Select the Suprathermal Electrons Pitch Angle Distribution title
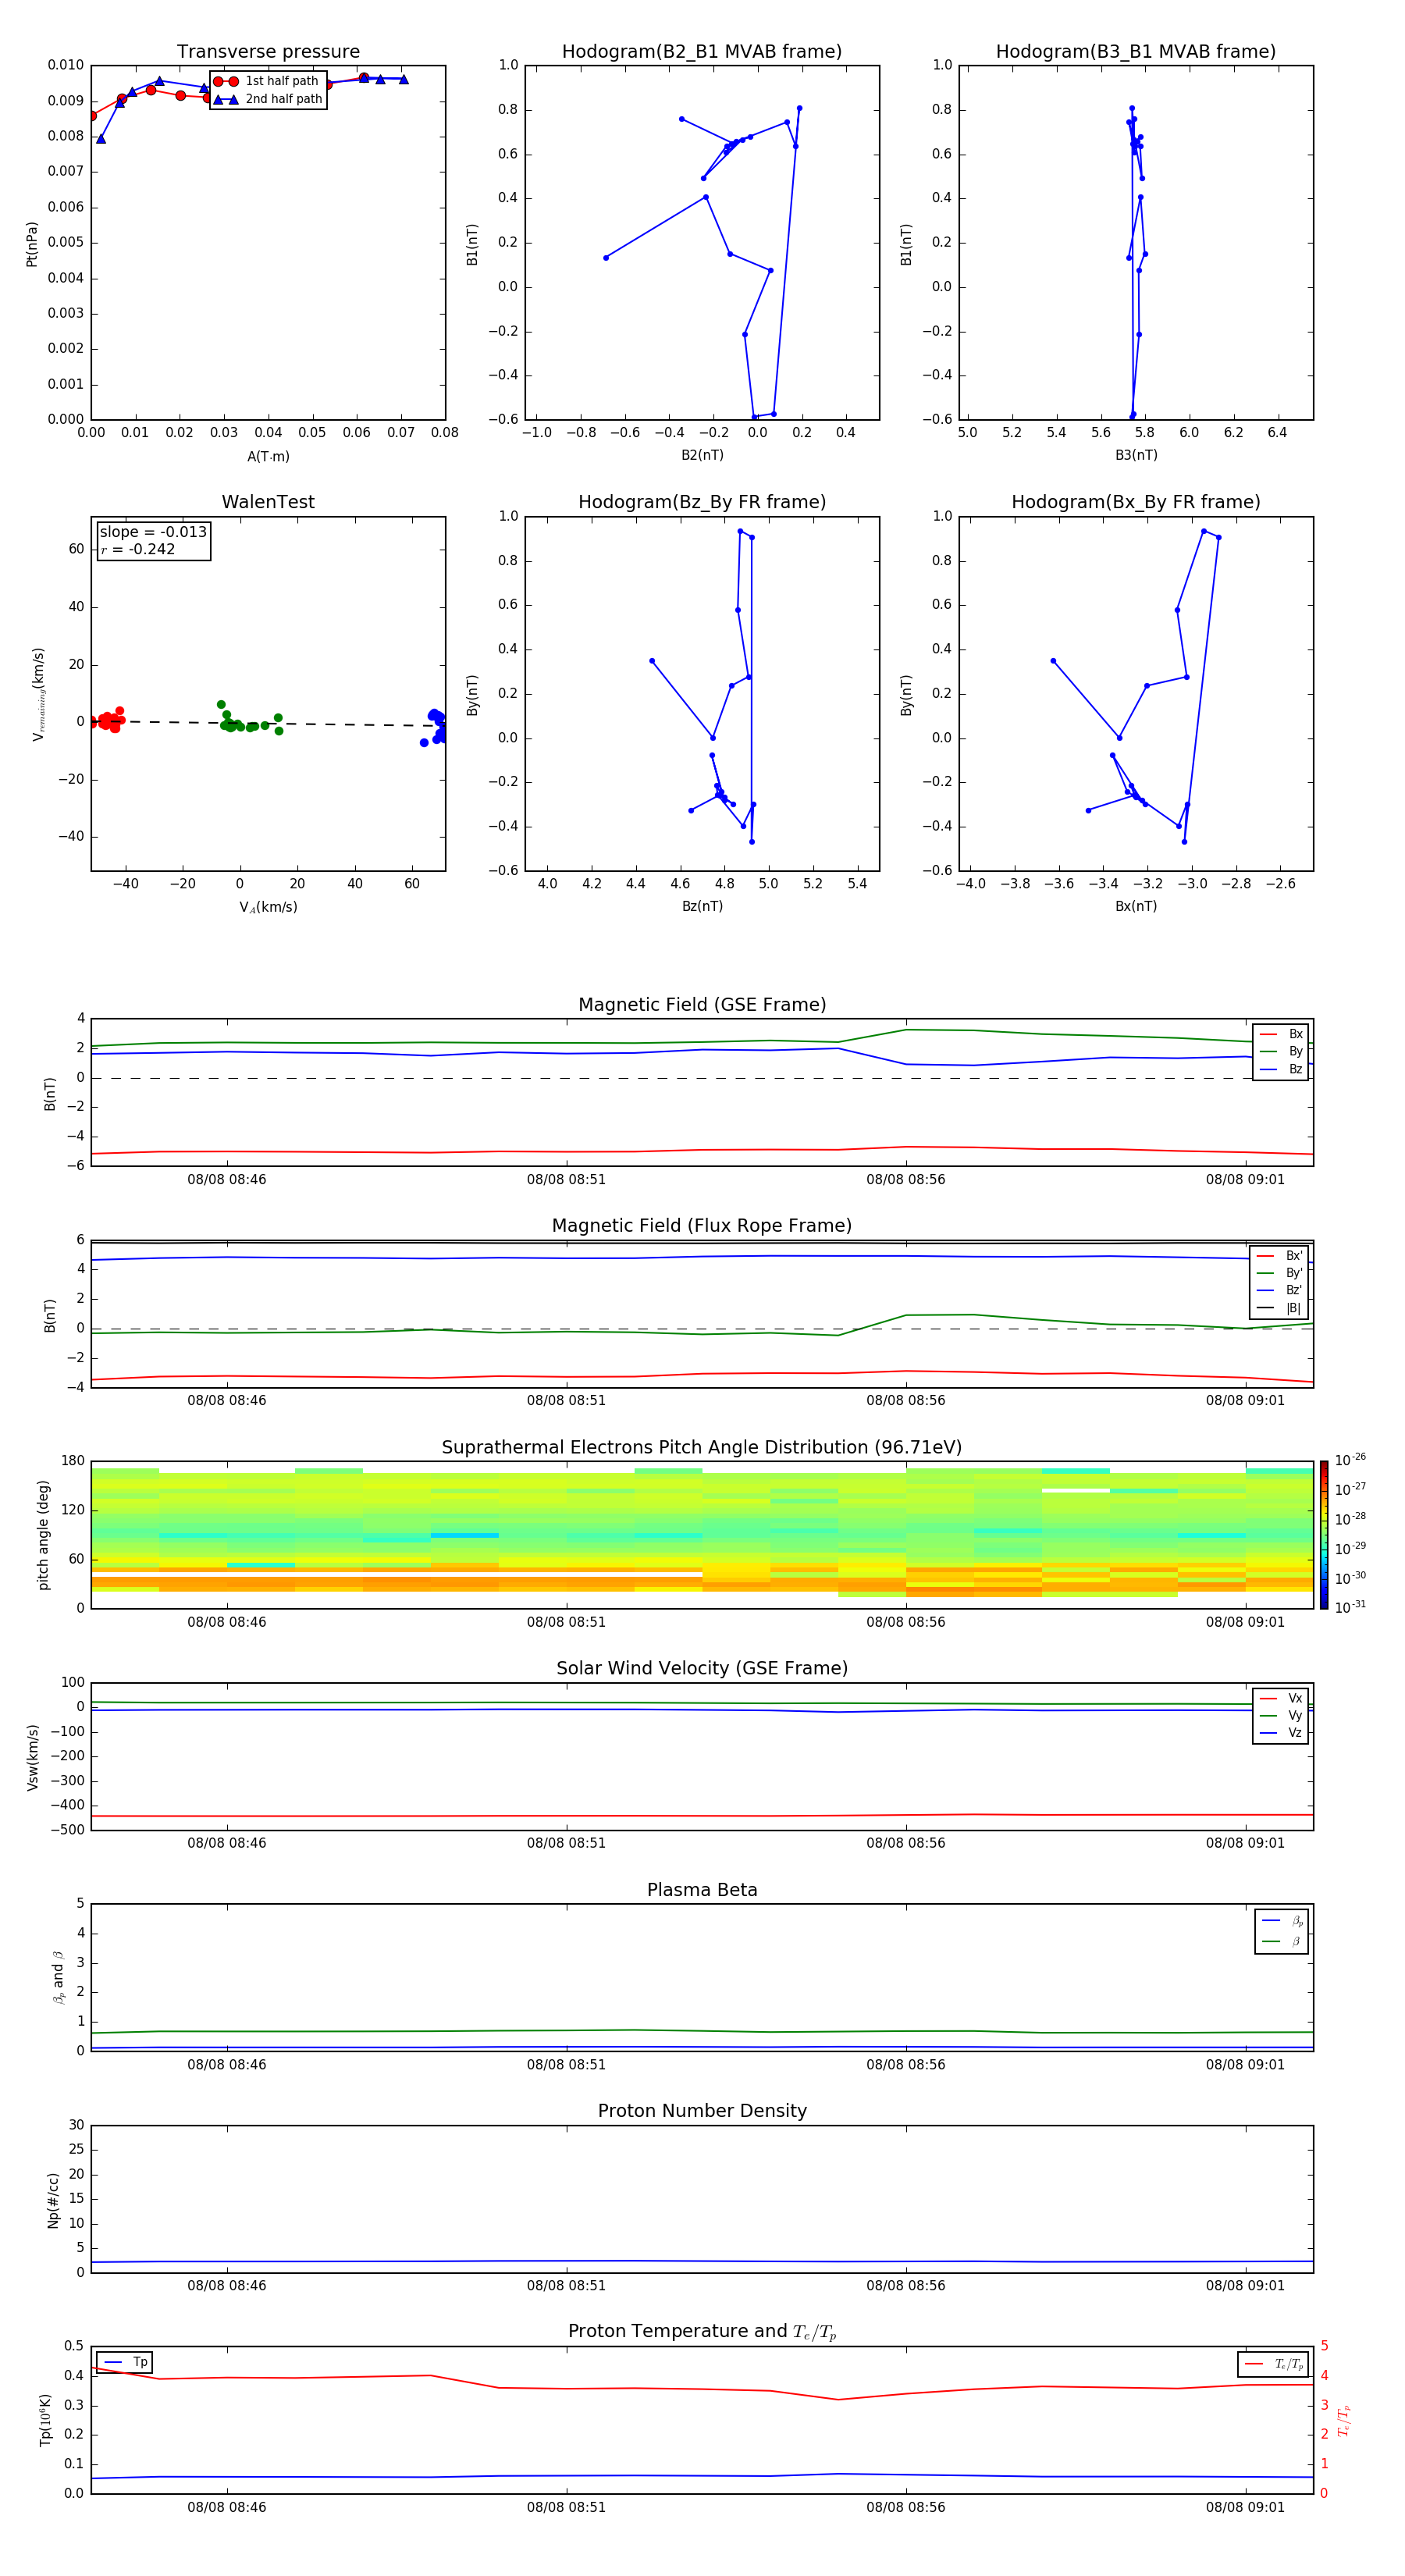Screen dimensions: 1405x2576 [702, 1447]
